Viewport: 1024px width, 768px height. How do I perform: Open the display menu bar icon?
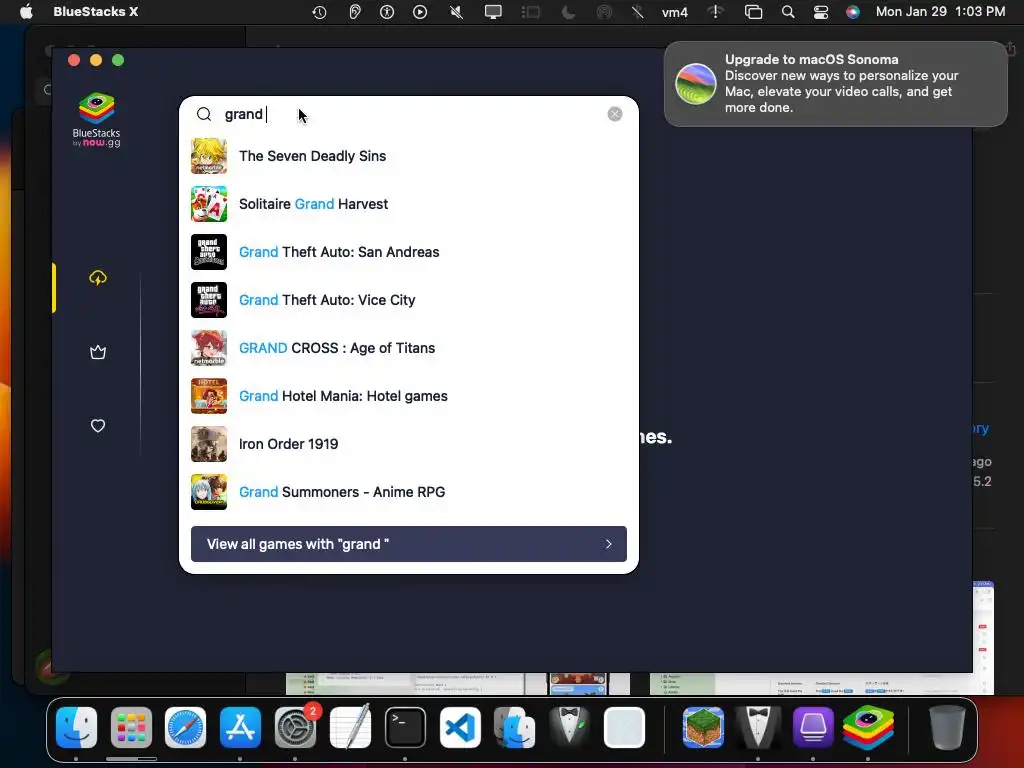point(493,12)
